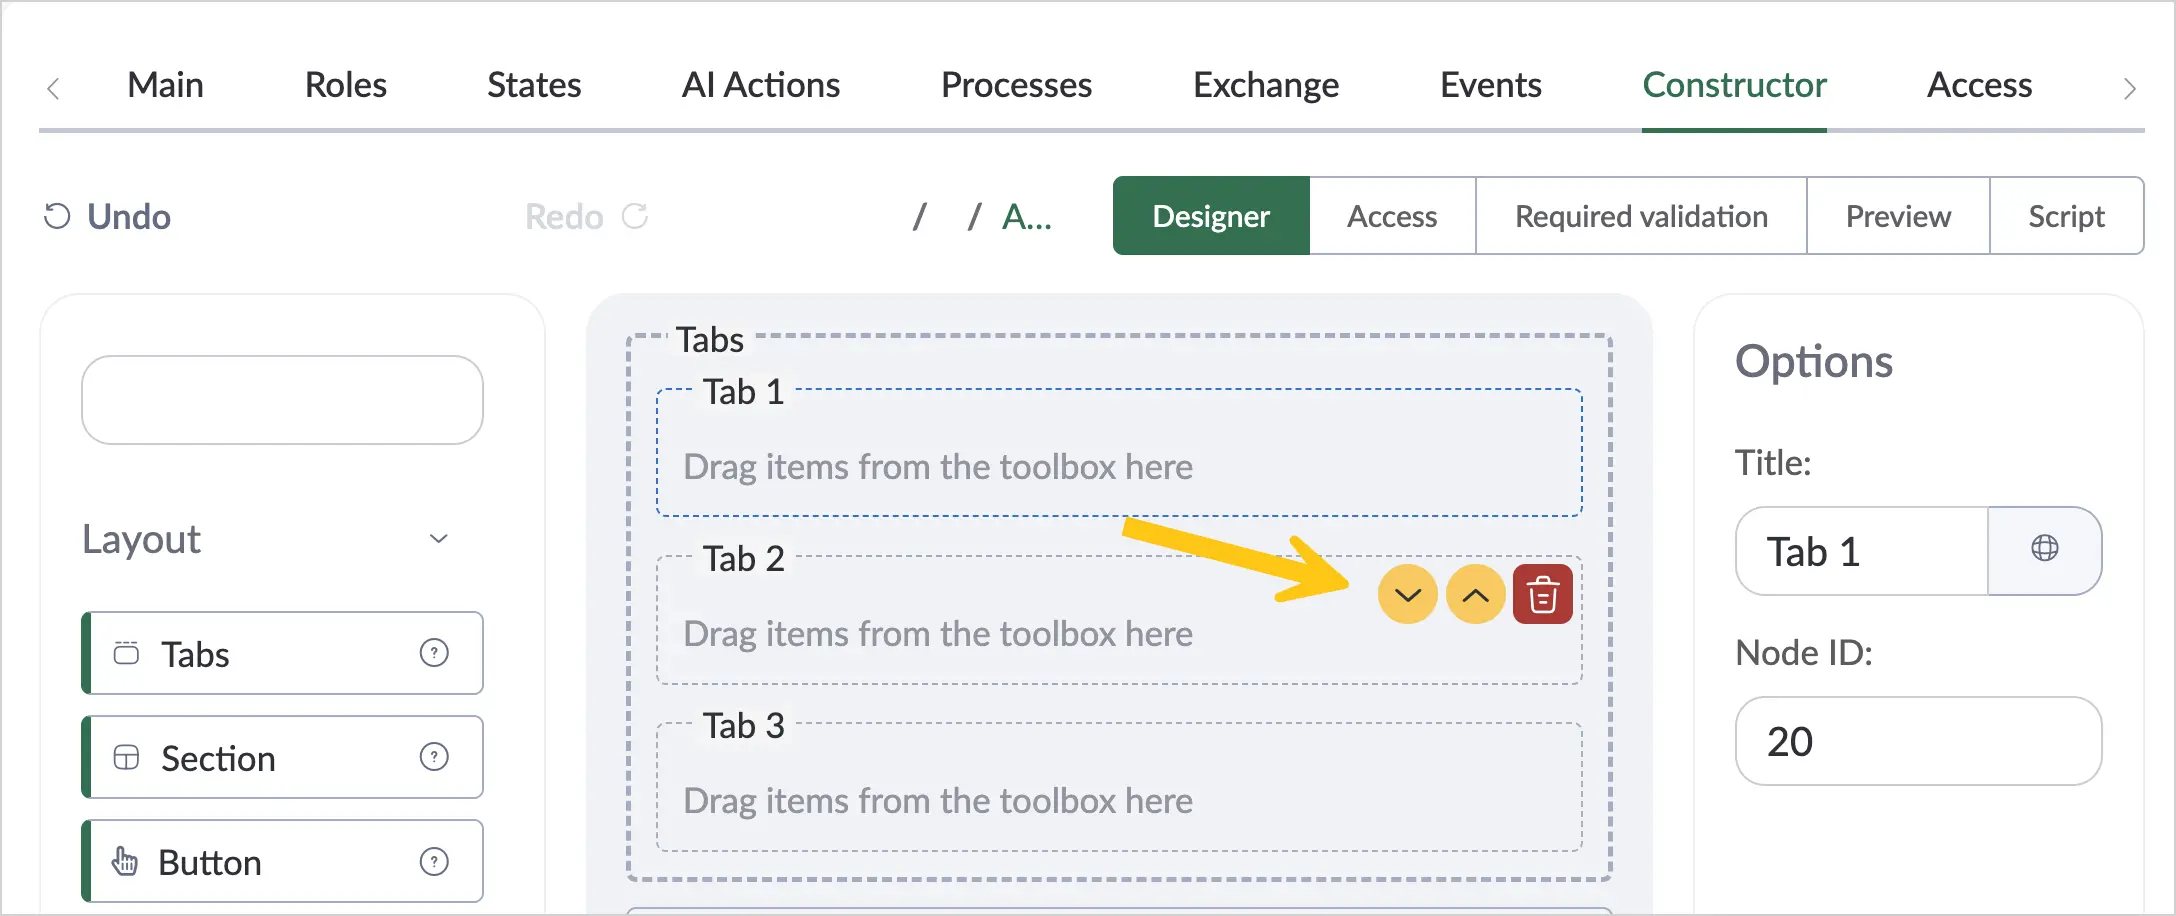Viewport: 2176px width, 916px height.
Task: Show help for Tabs toolbox item
Action: click(434, 653)
